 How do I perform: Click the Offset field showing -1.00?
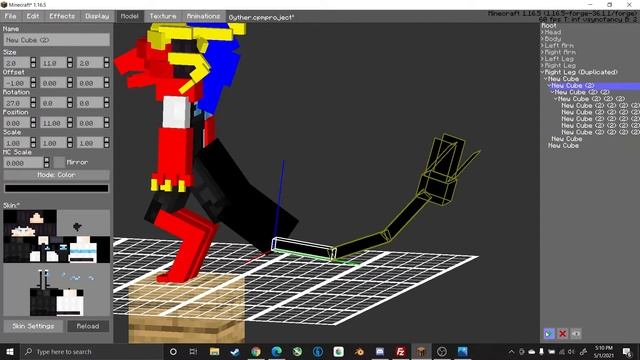(x=16, y=83)
